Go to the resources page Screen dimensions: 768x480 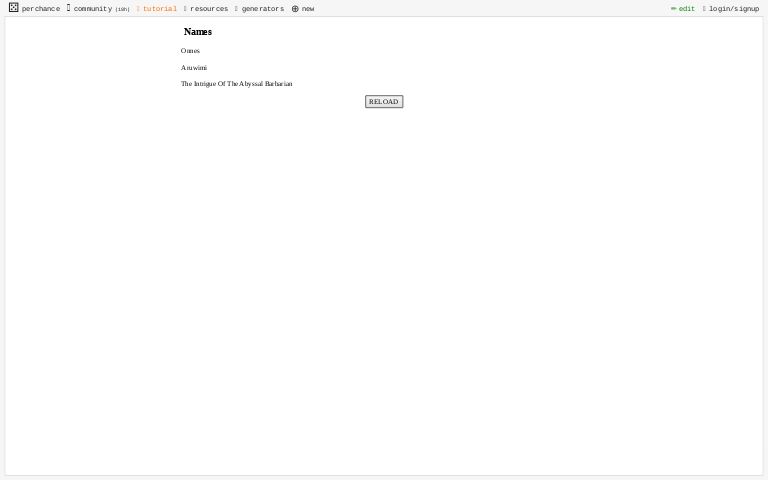click(209, 9)
